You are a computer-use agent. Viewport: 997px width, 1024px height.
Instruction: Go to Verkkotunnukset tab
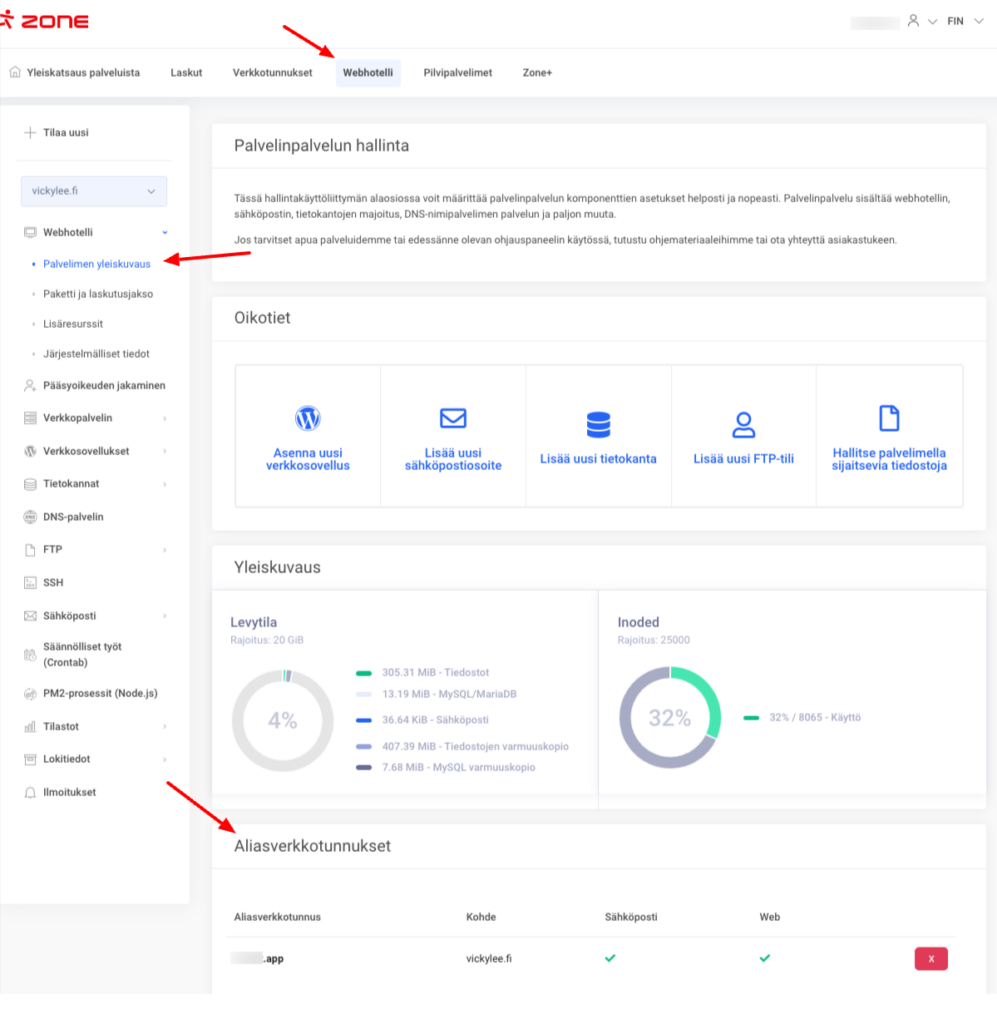(x=272, y=73)
